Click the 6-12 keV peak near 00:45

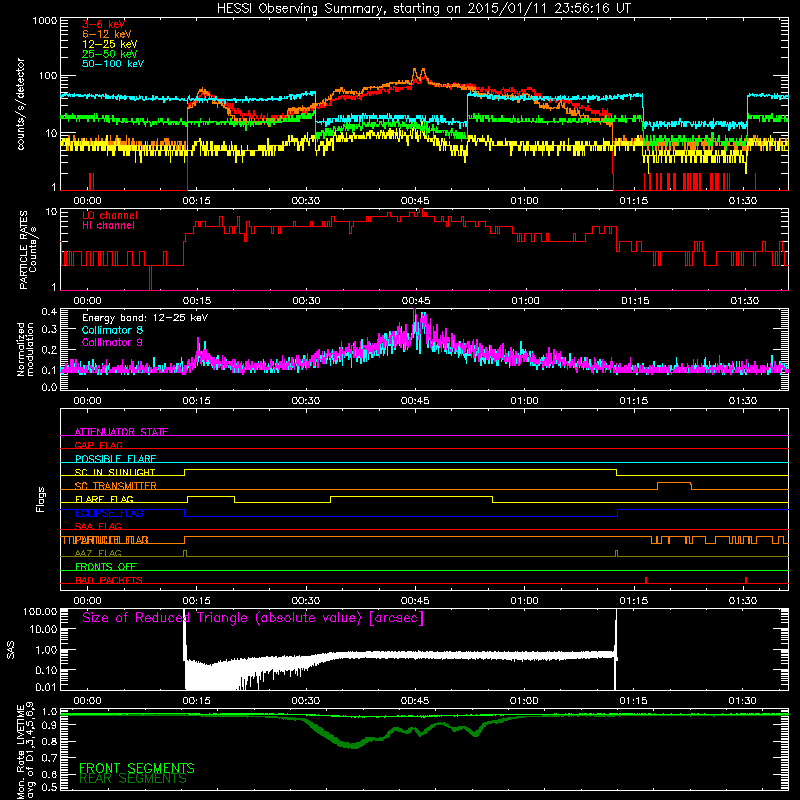tap(418, 74)
